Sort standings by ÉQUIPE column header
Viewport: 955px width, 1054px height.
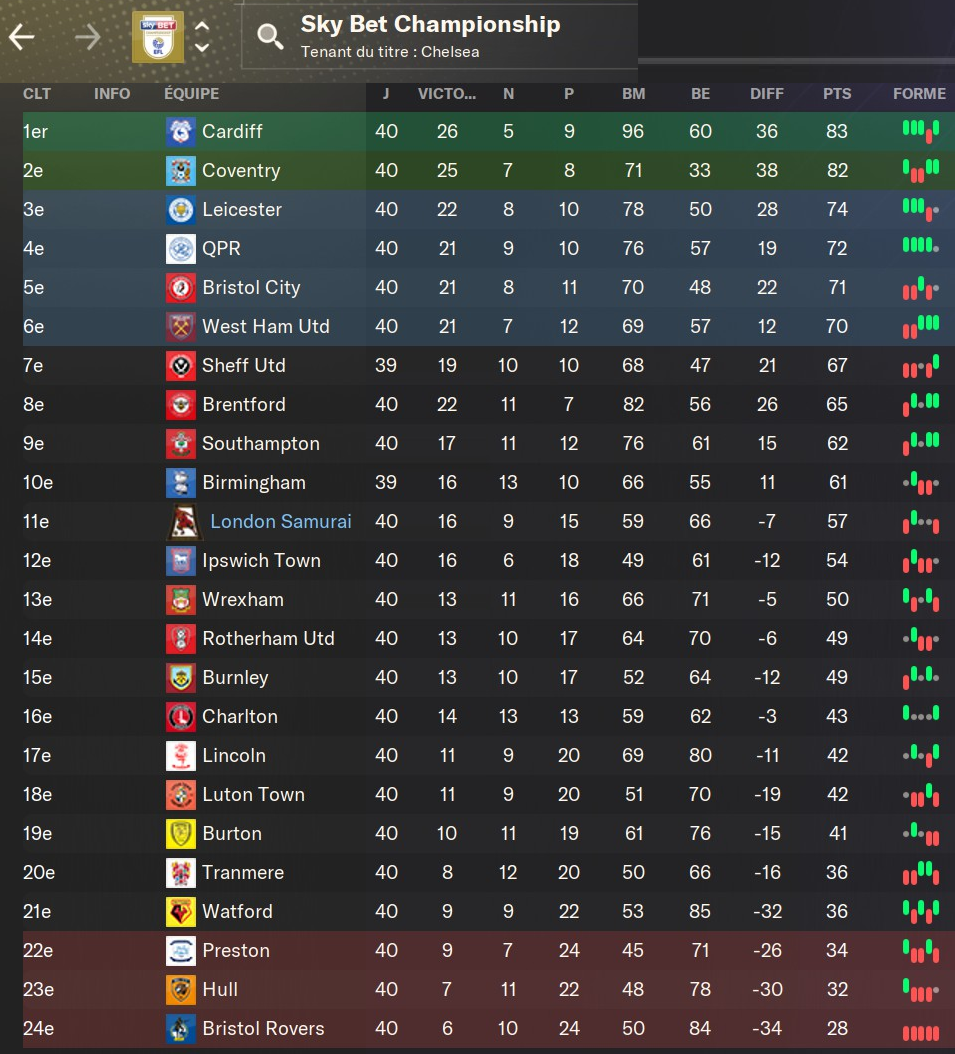point(191,94)
